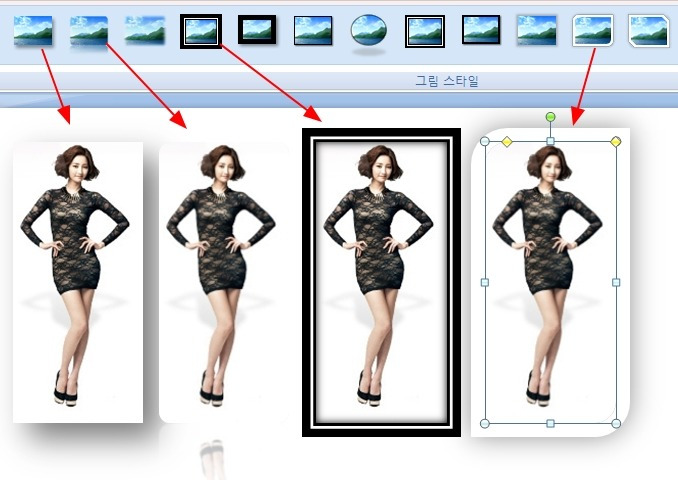Click the right yellow diamond adjustment handle
Viewport: 678px width, 480px height.
(616, 141)
